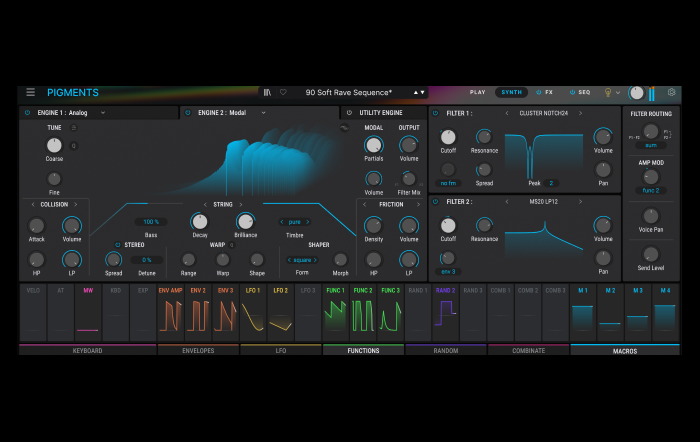Image resolution: width=700 pixels, height=442 pixels.
Task: Open the COMBINATE modulation tab
Action: pyautogui.click(x=529, y=350)
